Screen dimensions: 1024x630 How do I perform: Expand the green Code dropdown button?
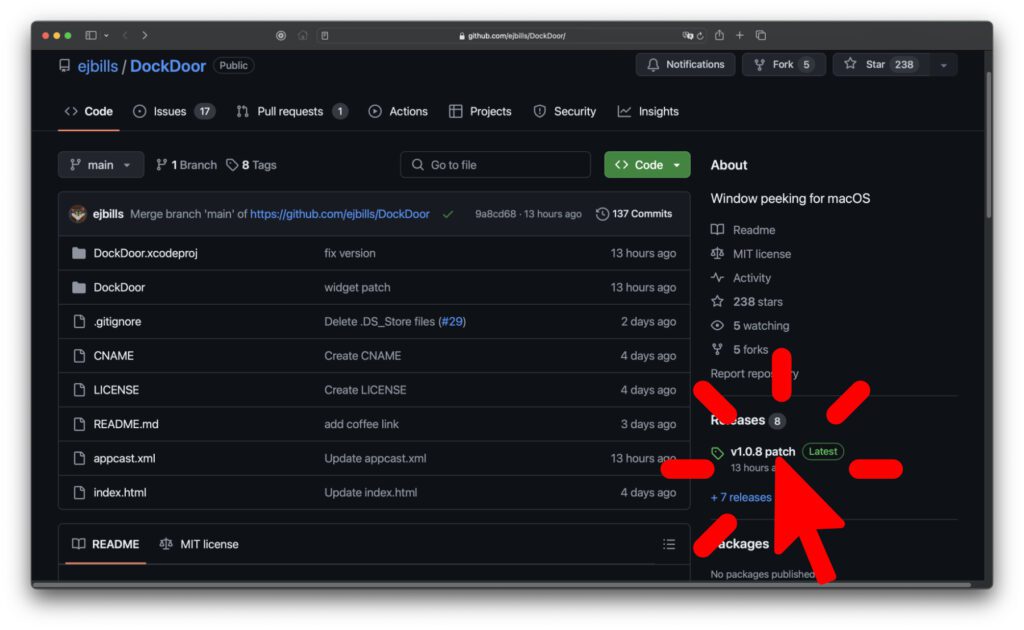(x=647, y=165)
